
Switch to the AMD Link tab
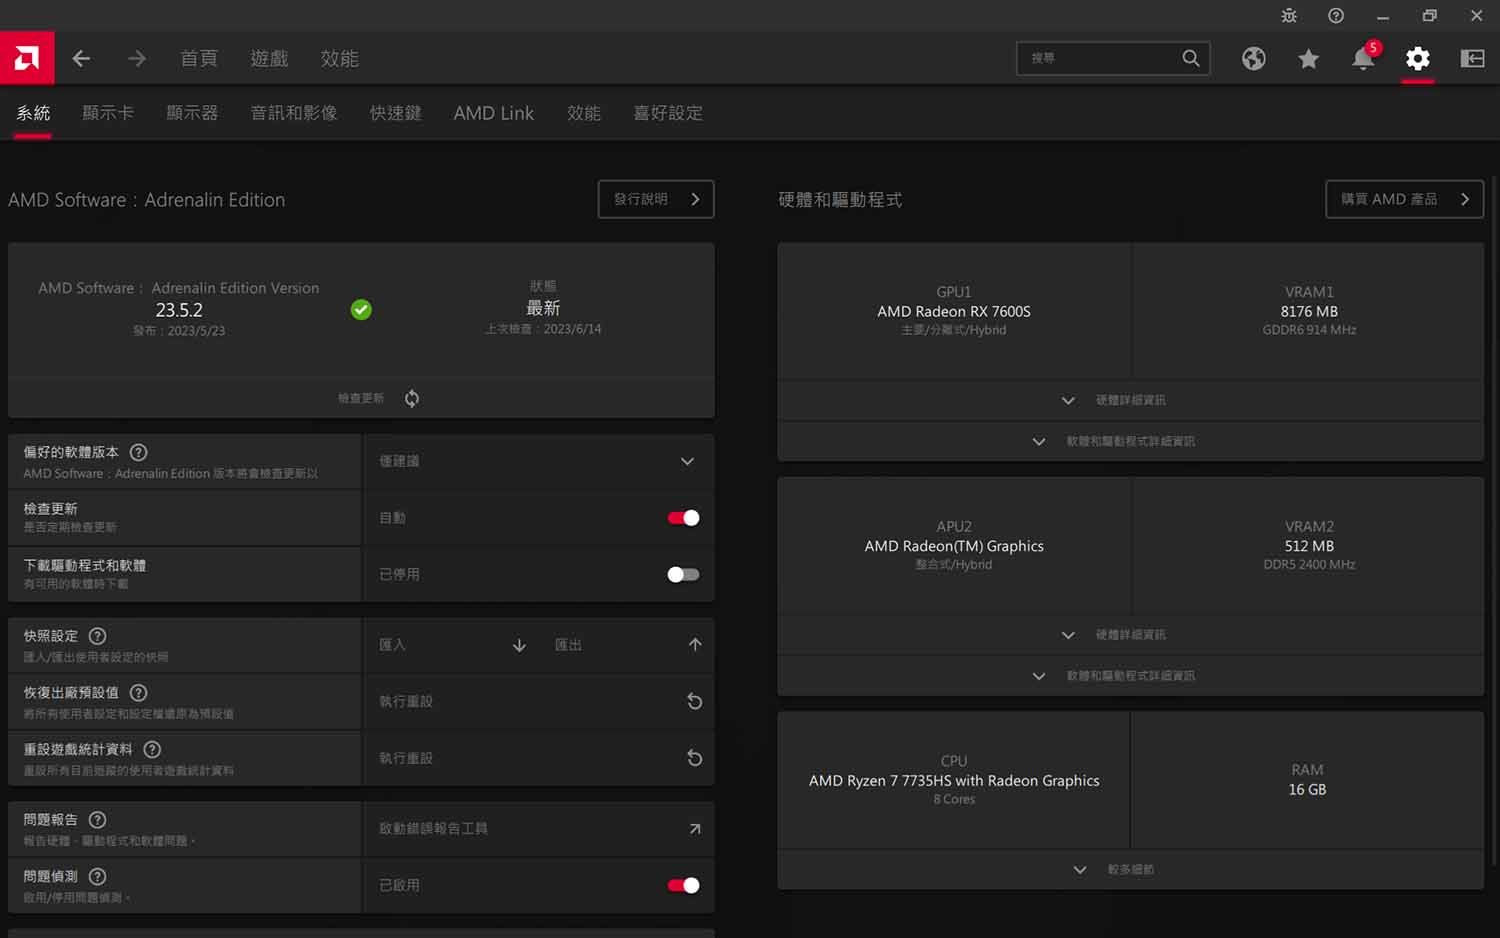click(x=494, y=113)
